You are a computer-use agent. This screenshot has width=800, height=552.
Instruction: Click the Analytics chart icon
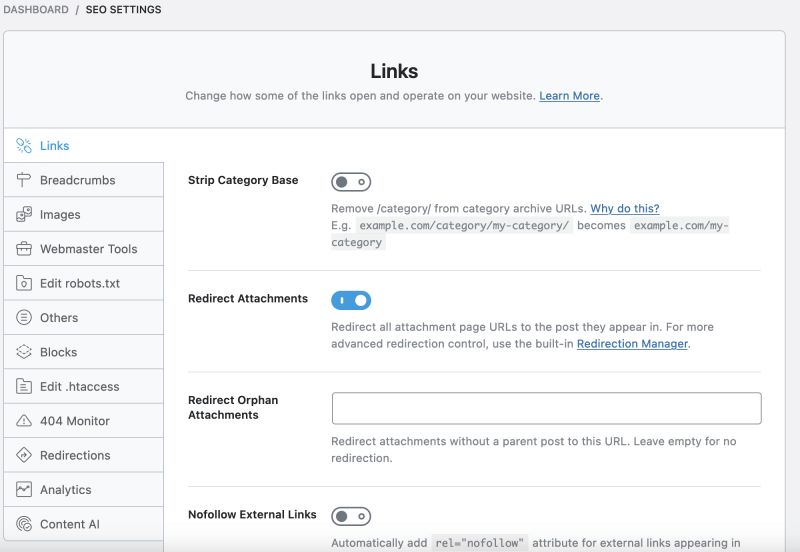coord(23,489)
